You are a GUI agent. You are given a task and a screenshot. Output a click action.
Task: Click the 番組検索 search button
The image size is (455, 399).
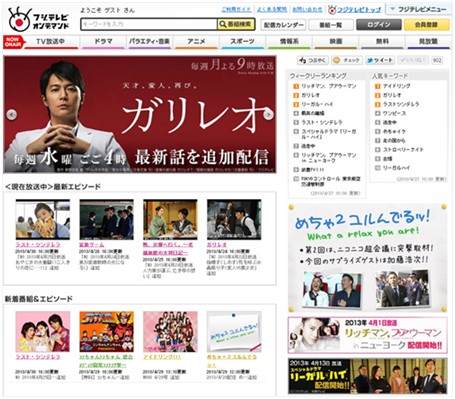236,24
